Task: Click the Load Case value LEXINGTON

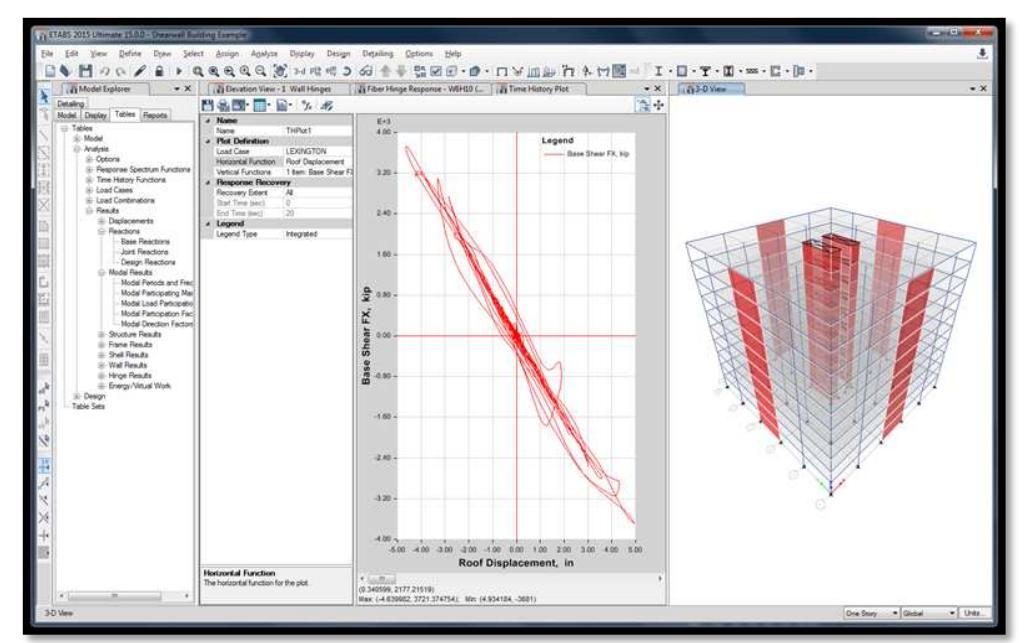Action: coord(318,152)
